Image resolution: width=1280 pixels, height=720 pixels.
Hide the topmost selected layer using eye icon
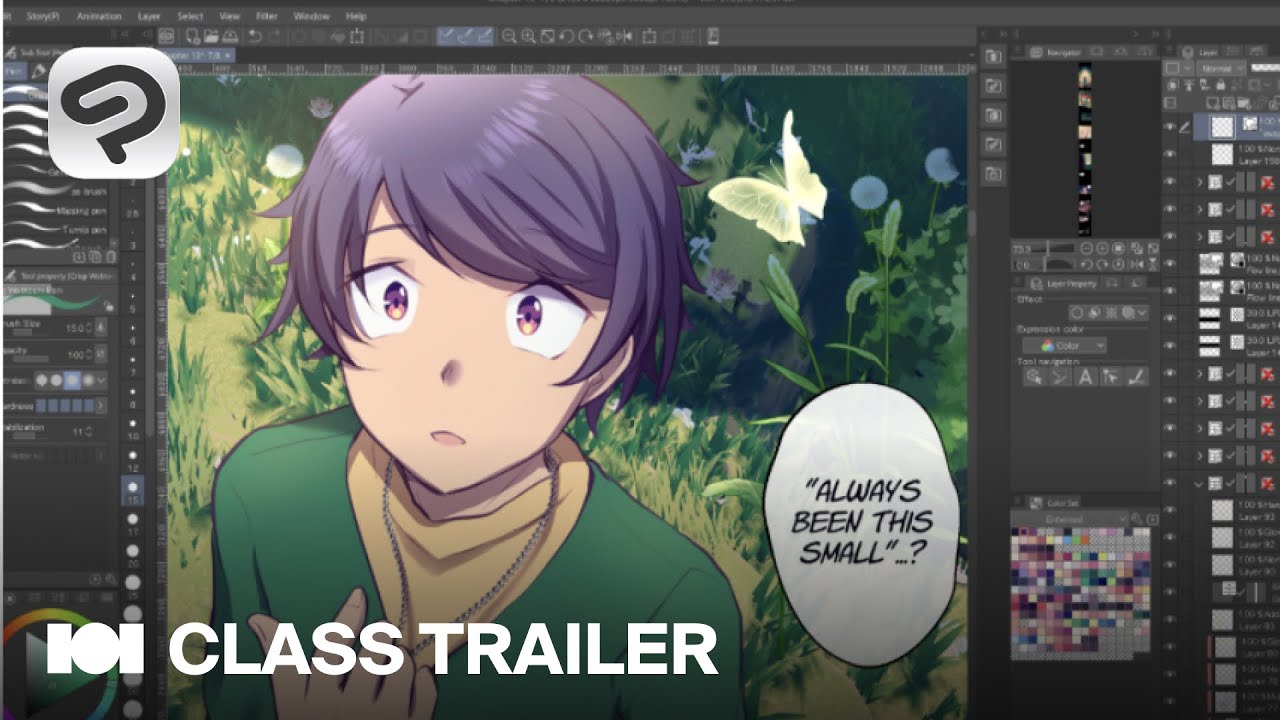point(1170,127)
